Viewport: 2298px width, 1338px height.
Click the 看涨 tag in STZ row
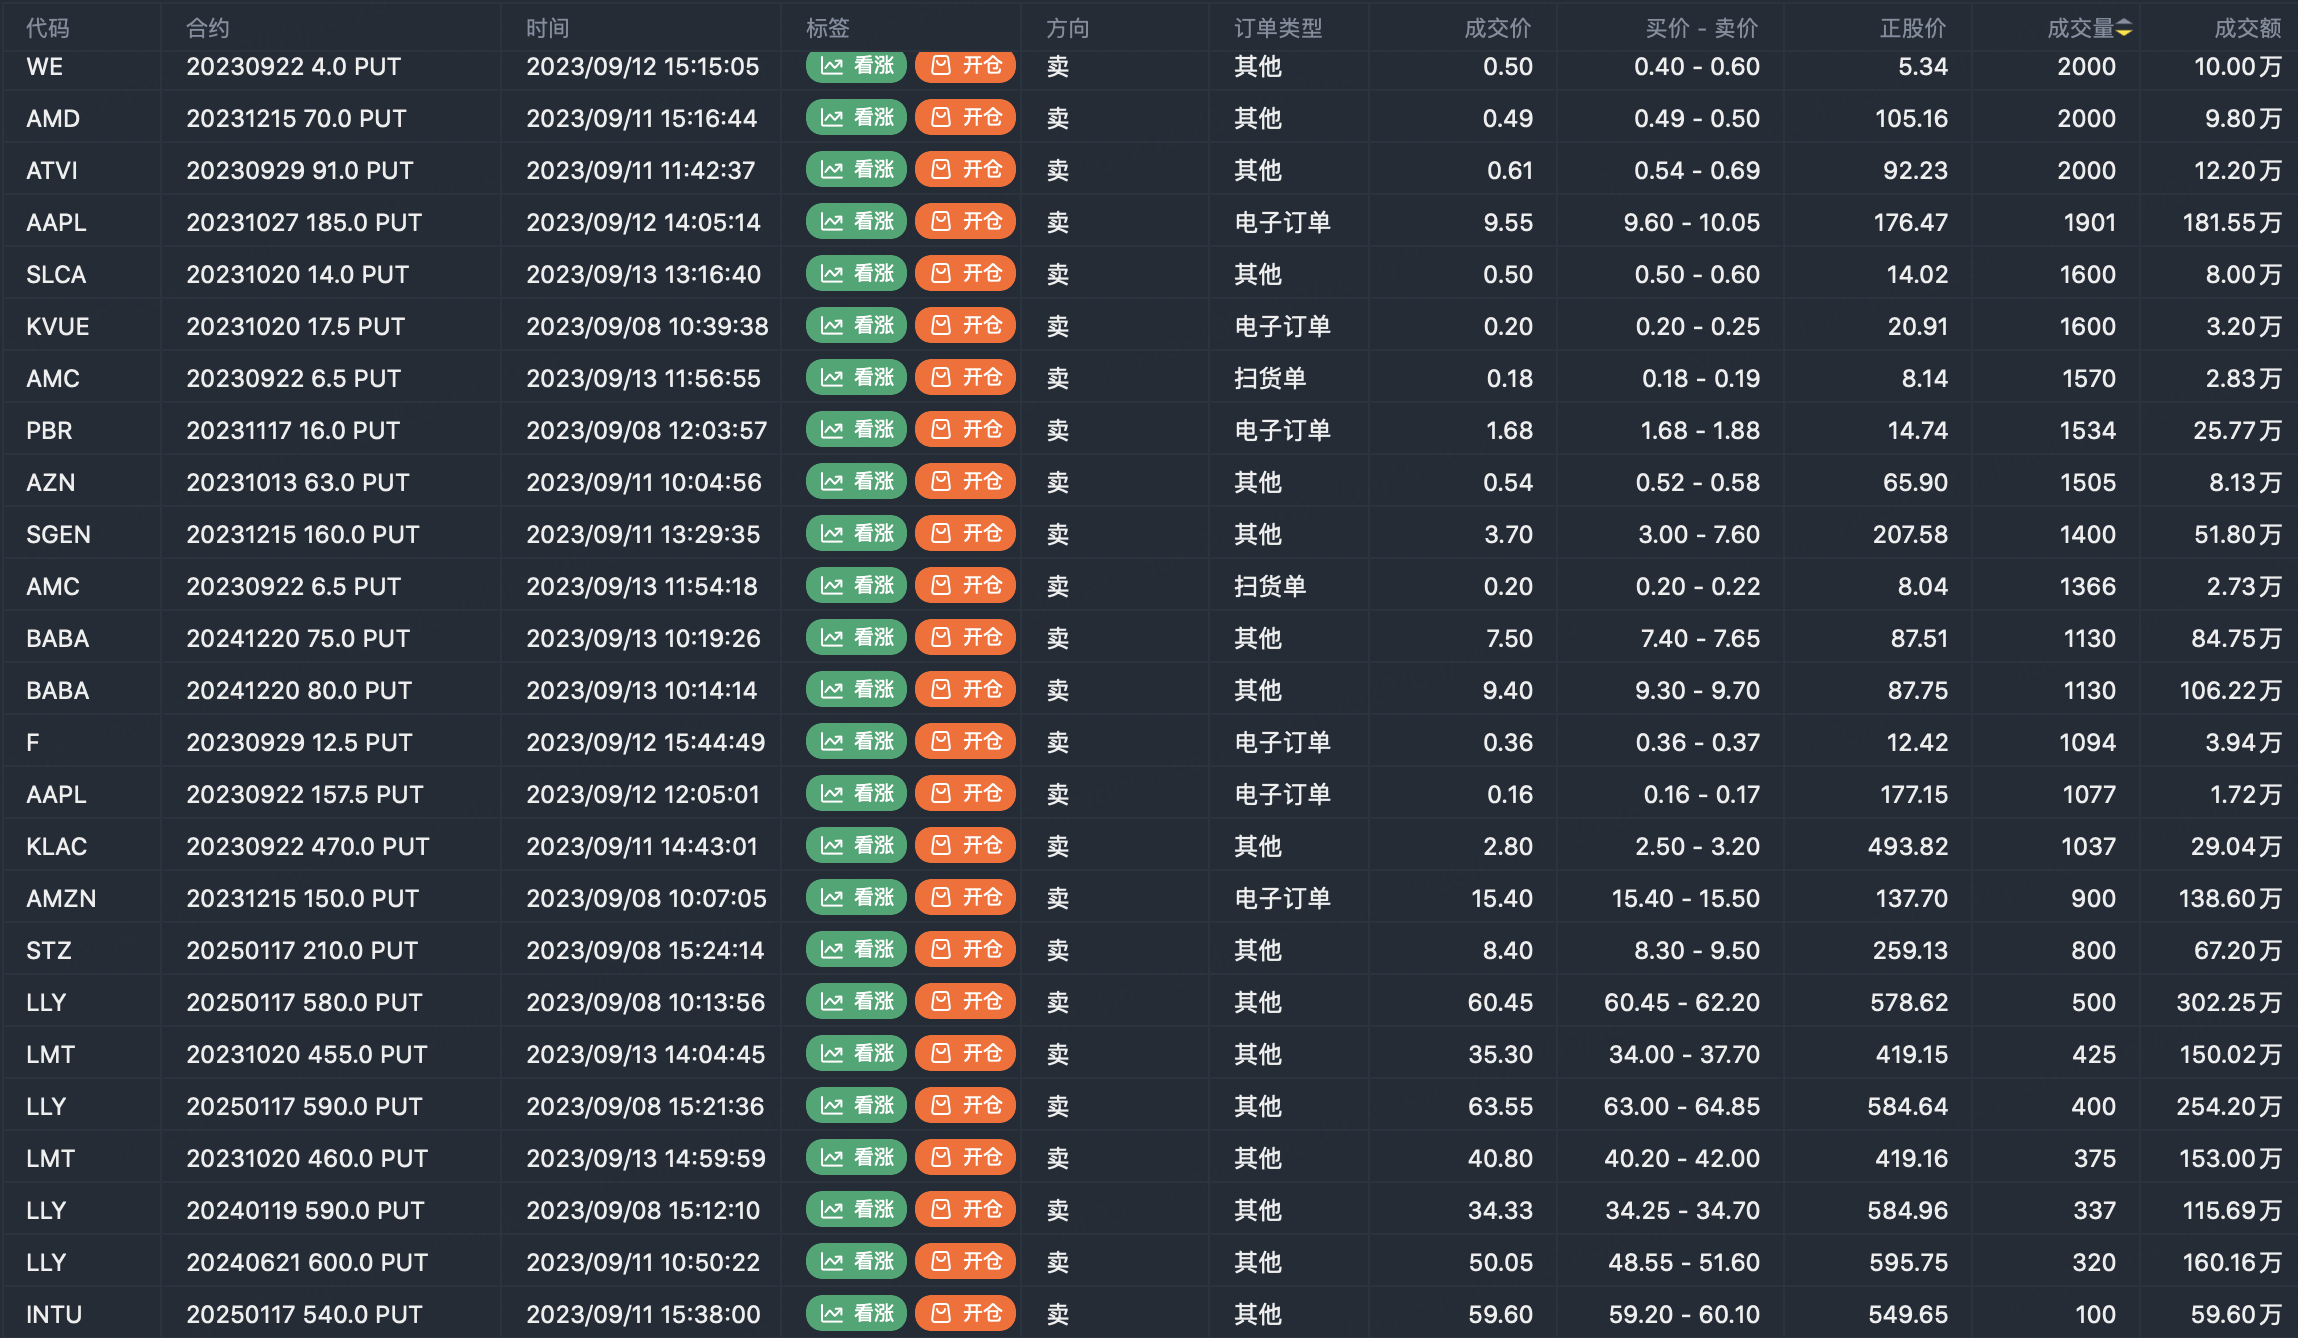[x=857, y=950]
